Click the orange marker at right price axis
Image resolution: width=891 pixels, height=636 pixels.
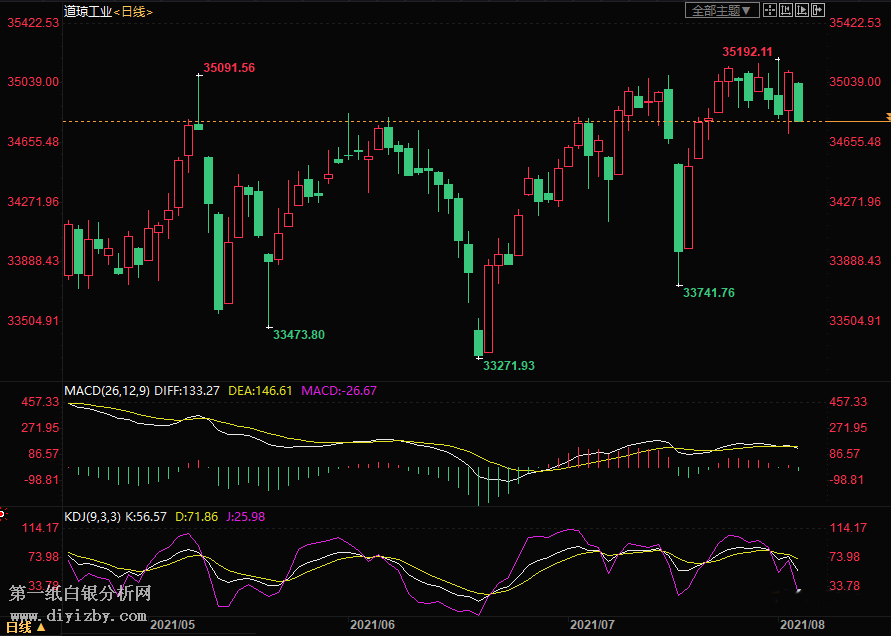pos(886,118)
